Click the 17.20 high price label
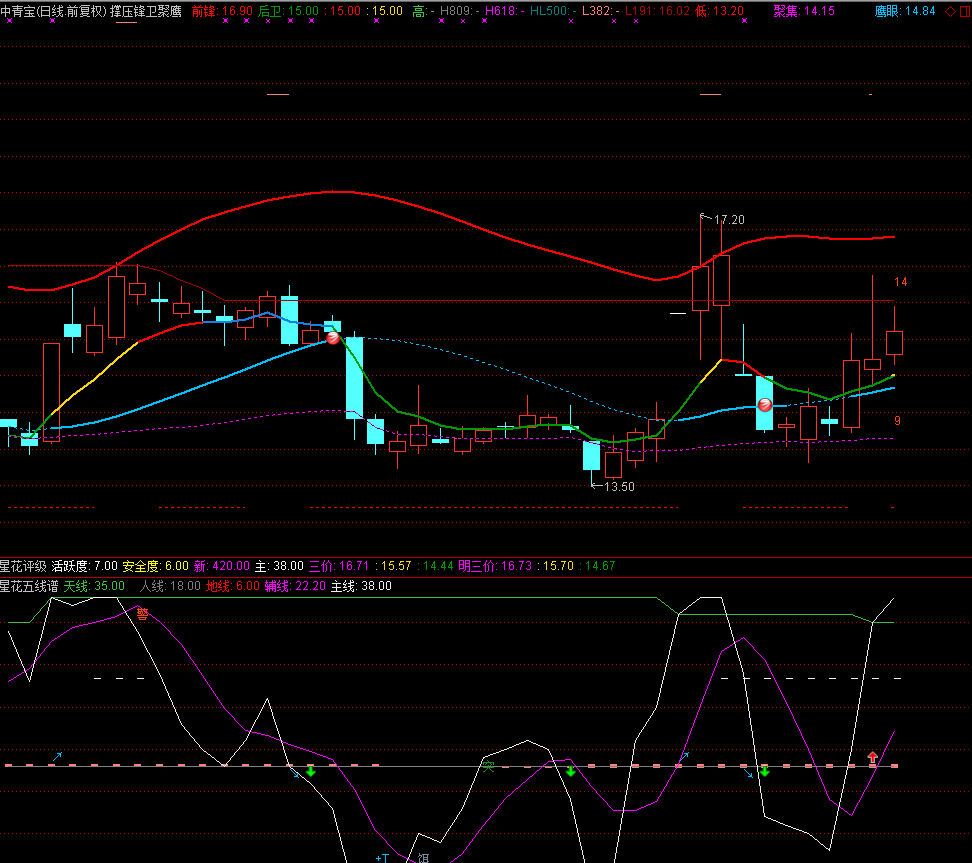 pos(729,219)
